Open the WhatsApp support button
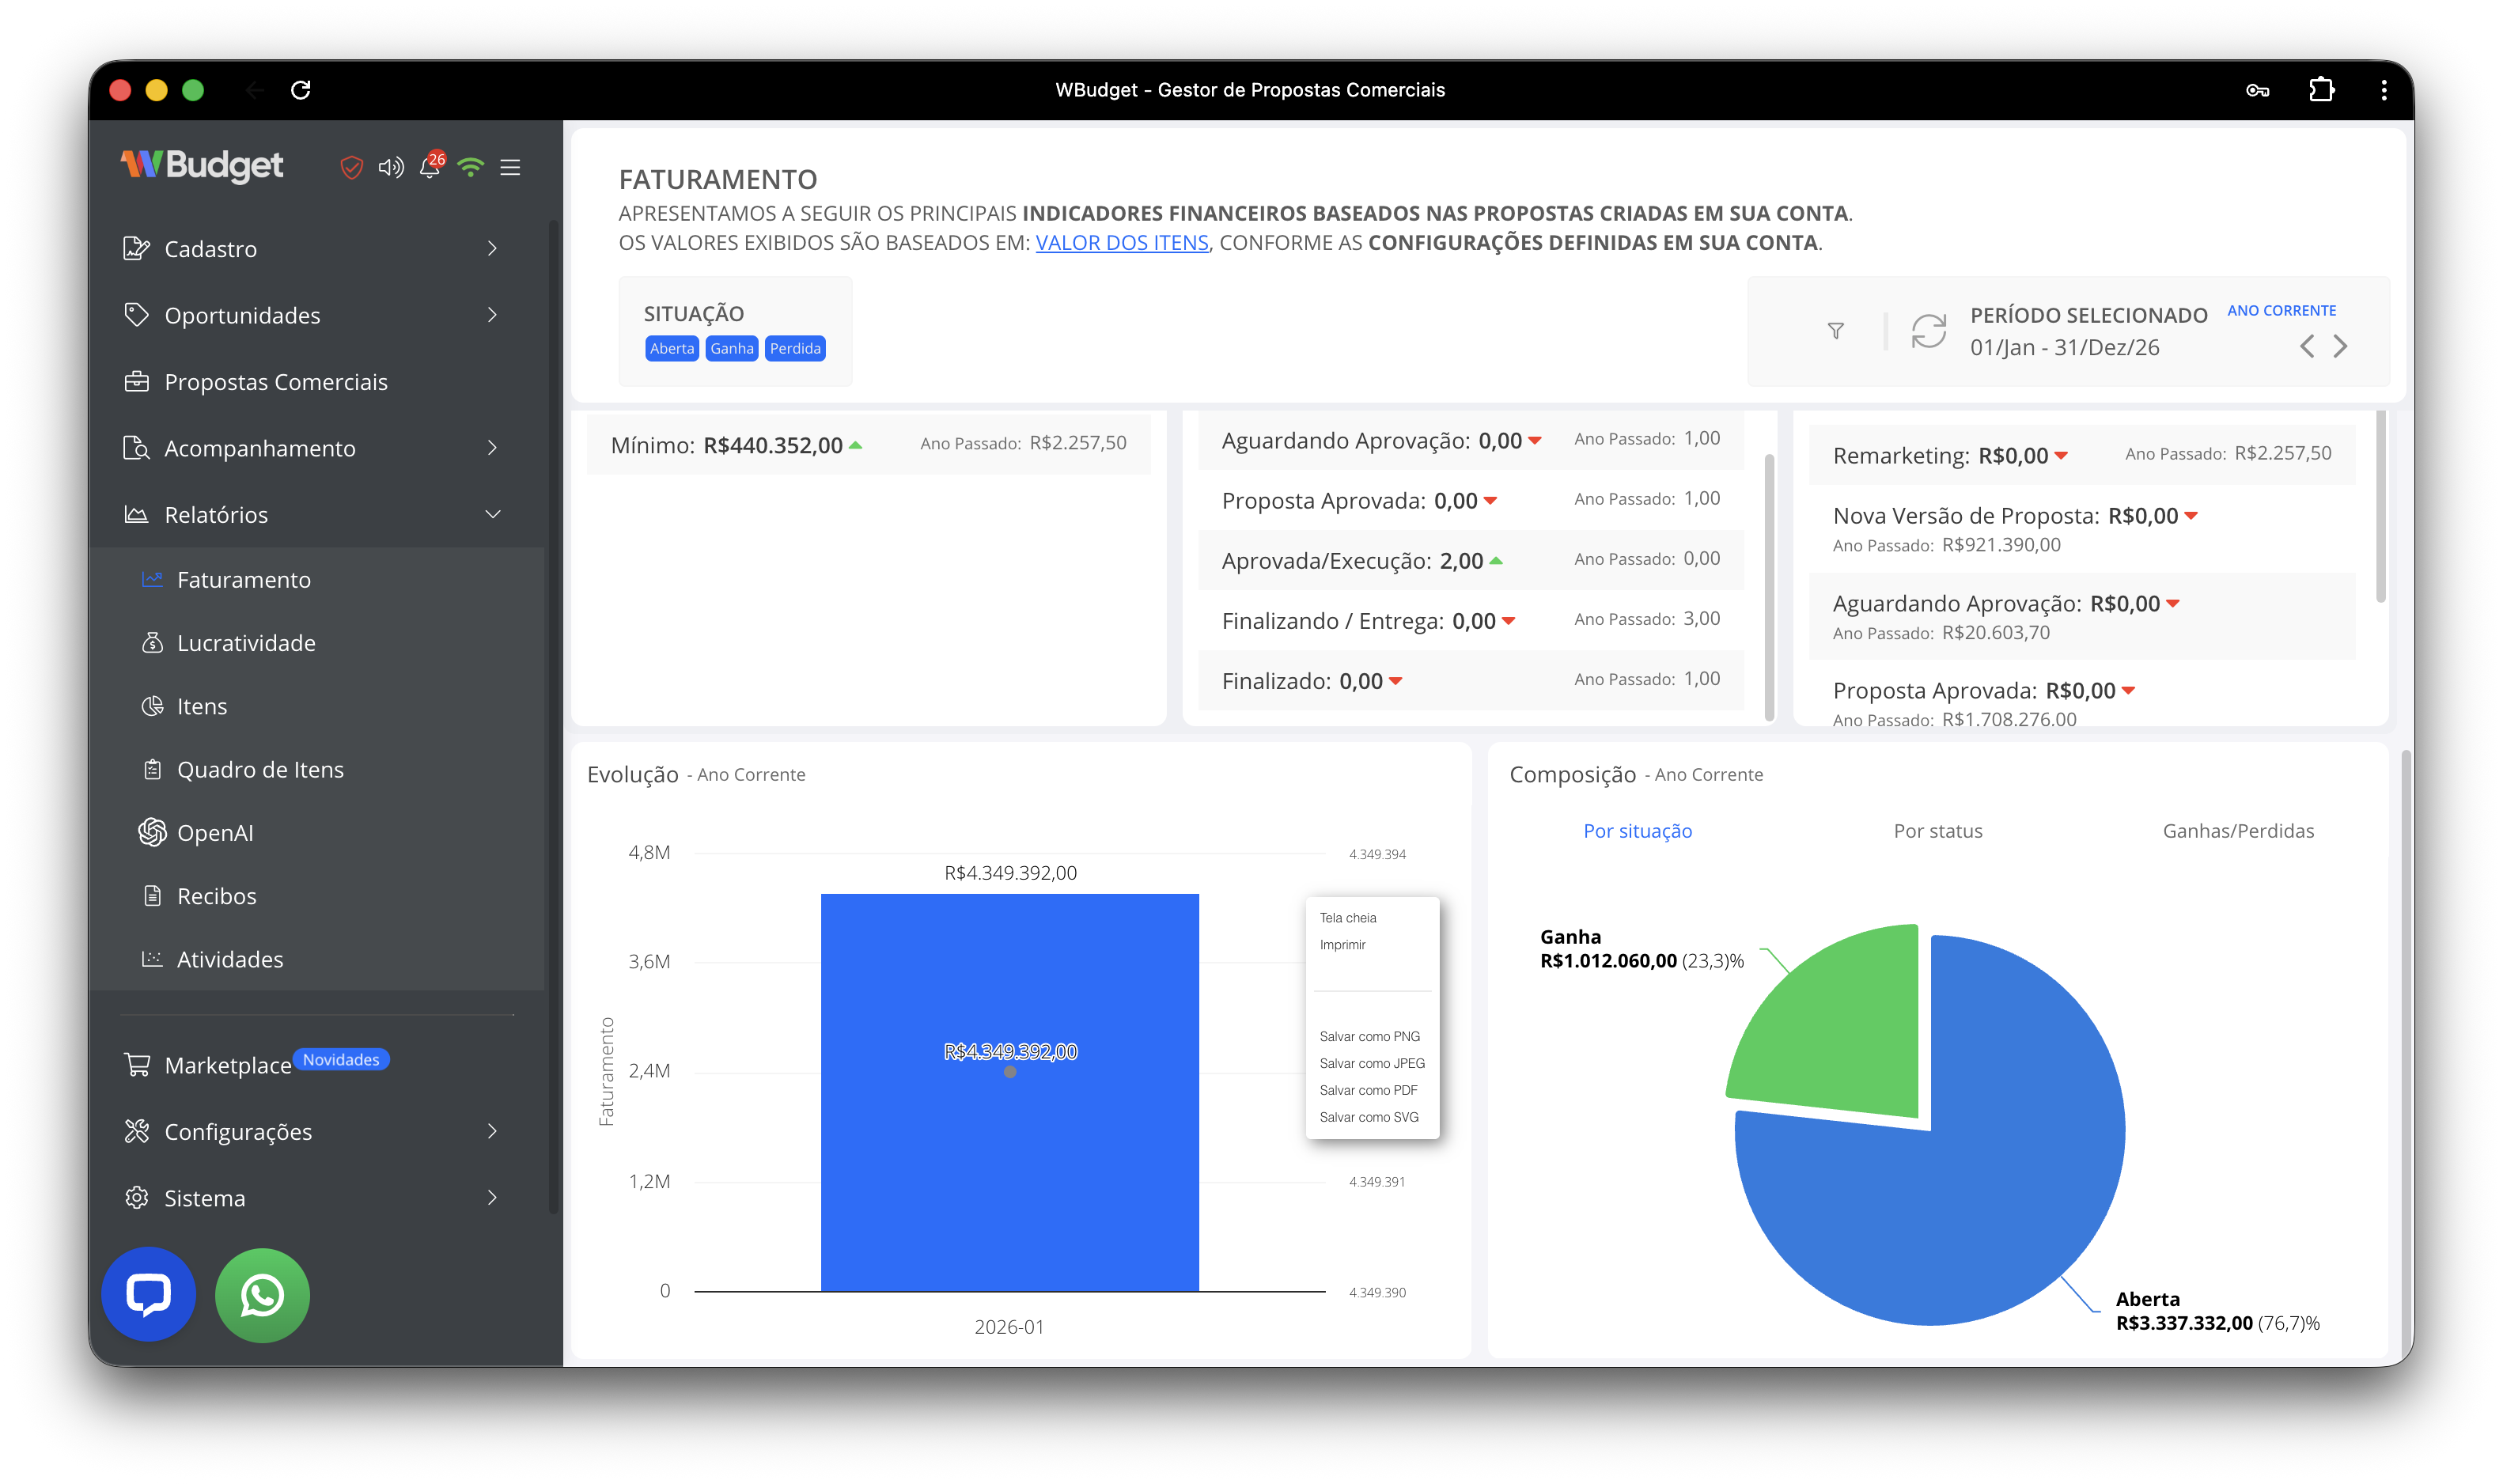 pyautogui.click(x=262, y=1295)
